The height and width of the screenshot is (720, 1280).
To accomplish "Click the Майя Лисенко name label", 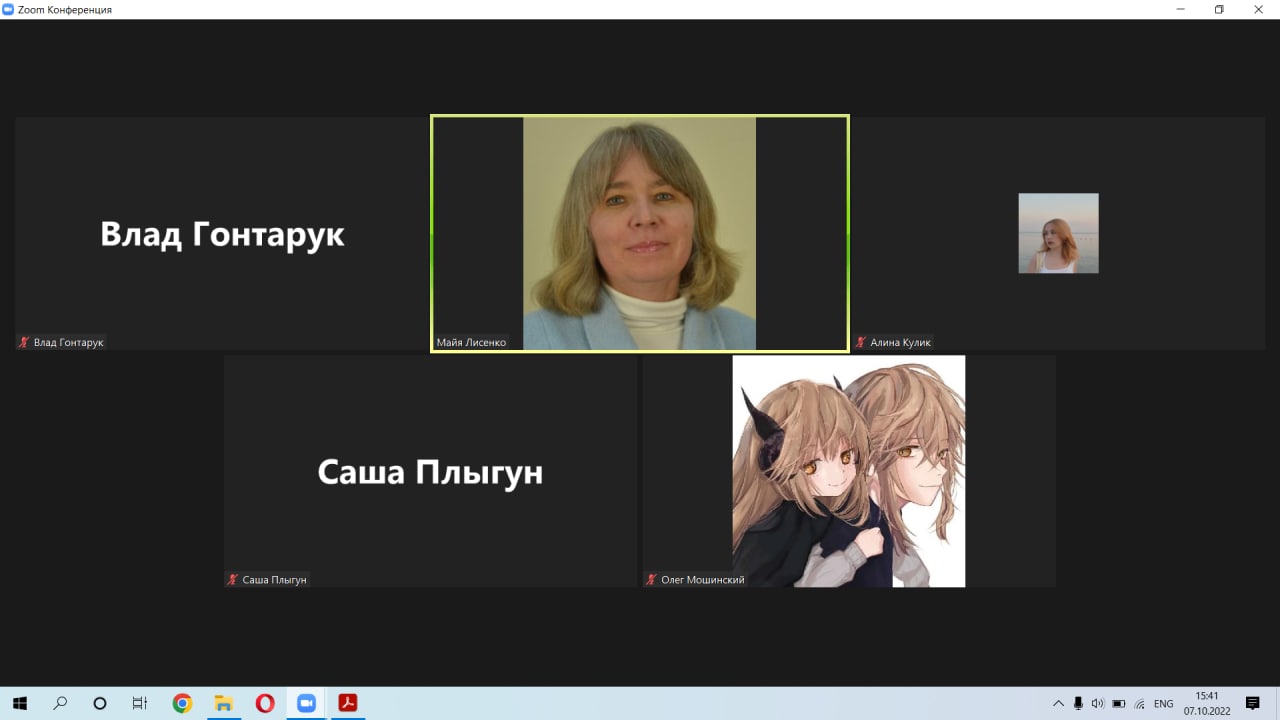I will point(471,342).
